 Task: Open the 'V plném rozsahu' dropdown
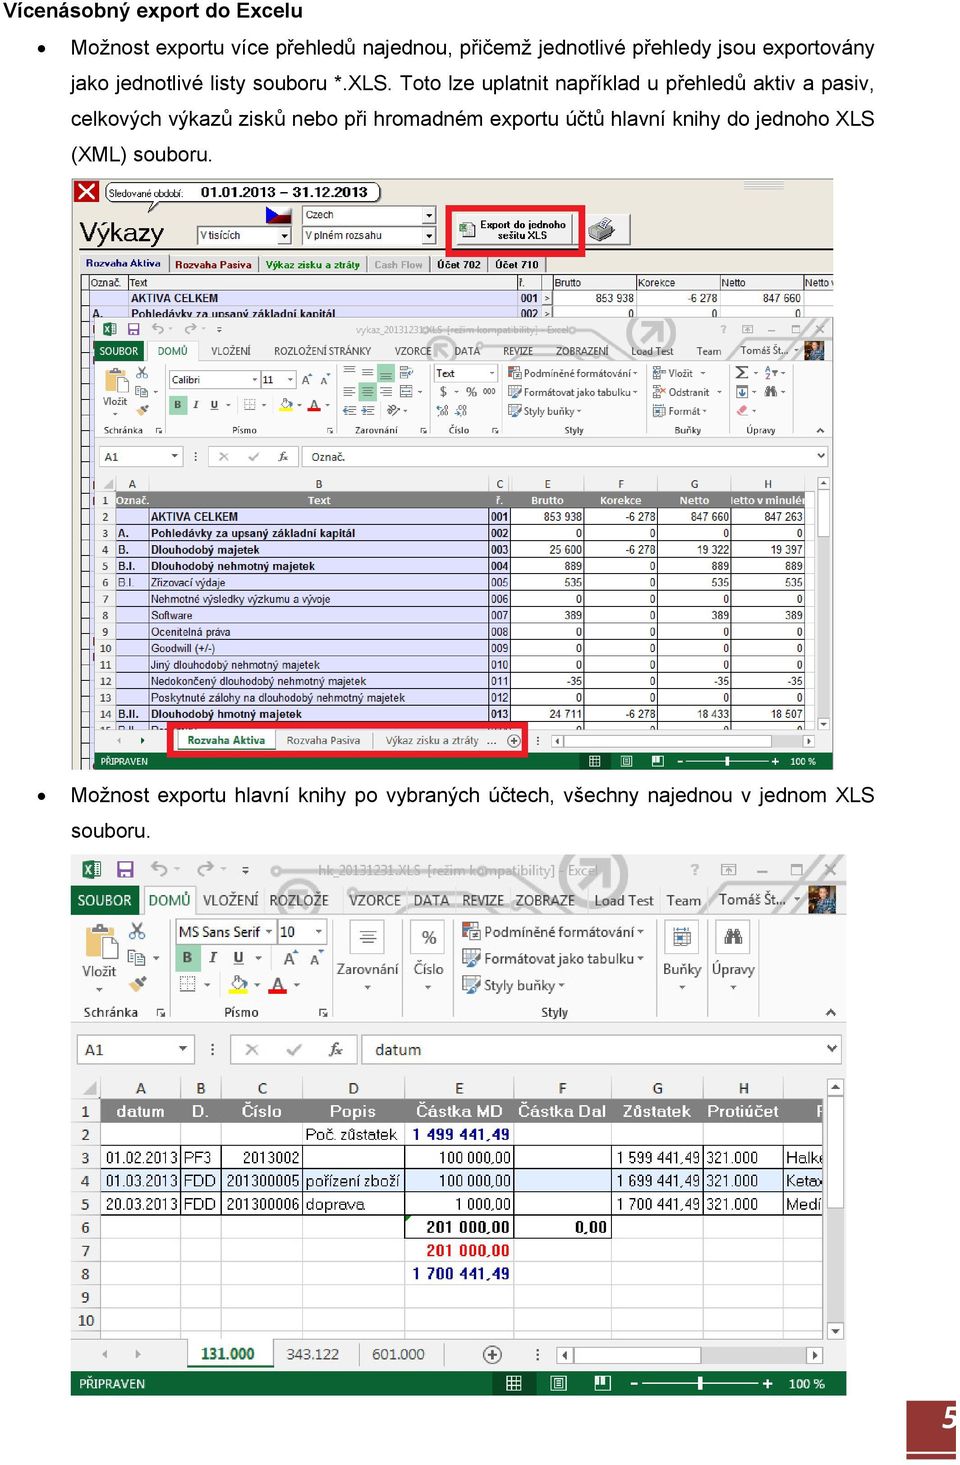coord(429,235)
